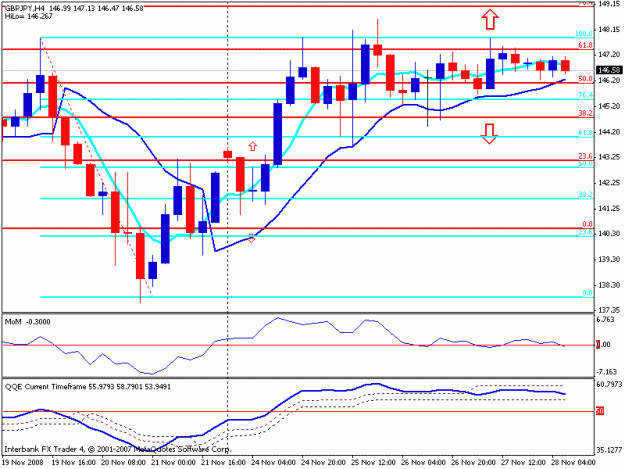Click the small red up arrow near 24 Nov

pos(253,146)
